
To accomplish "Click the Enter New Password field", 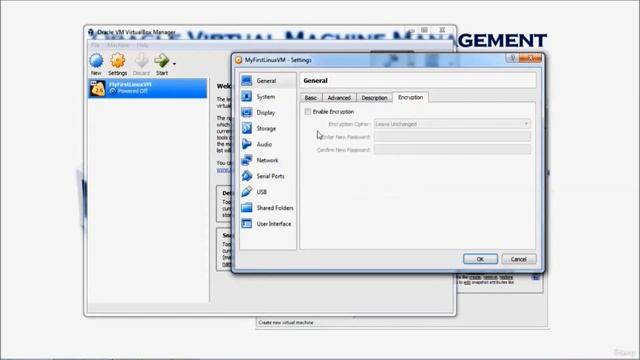I will [x=452, y=137].
